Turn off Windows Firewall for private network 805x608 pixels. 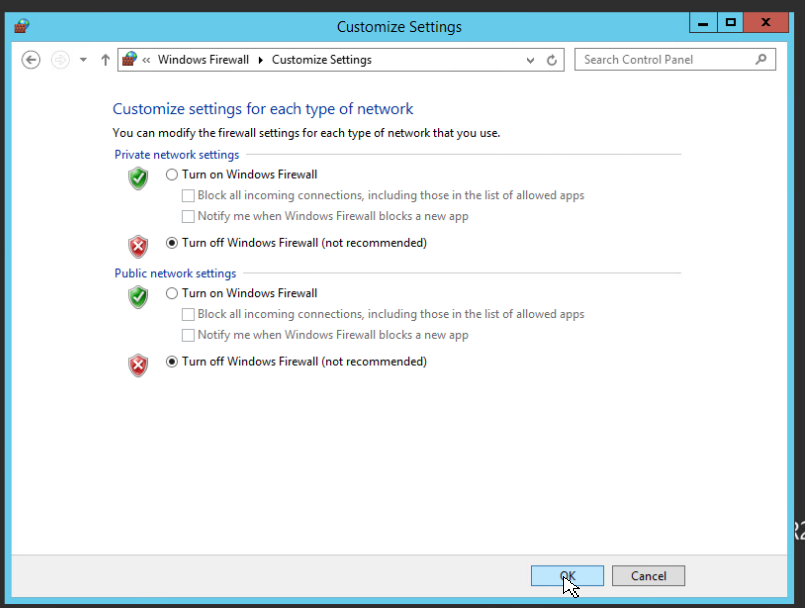[172, 243]
